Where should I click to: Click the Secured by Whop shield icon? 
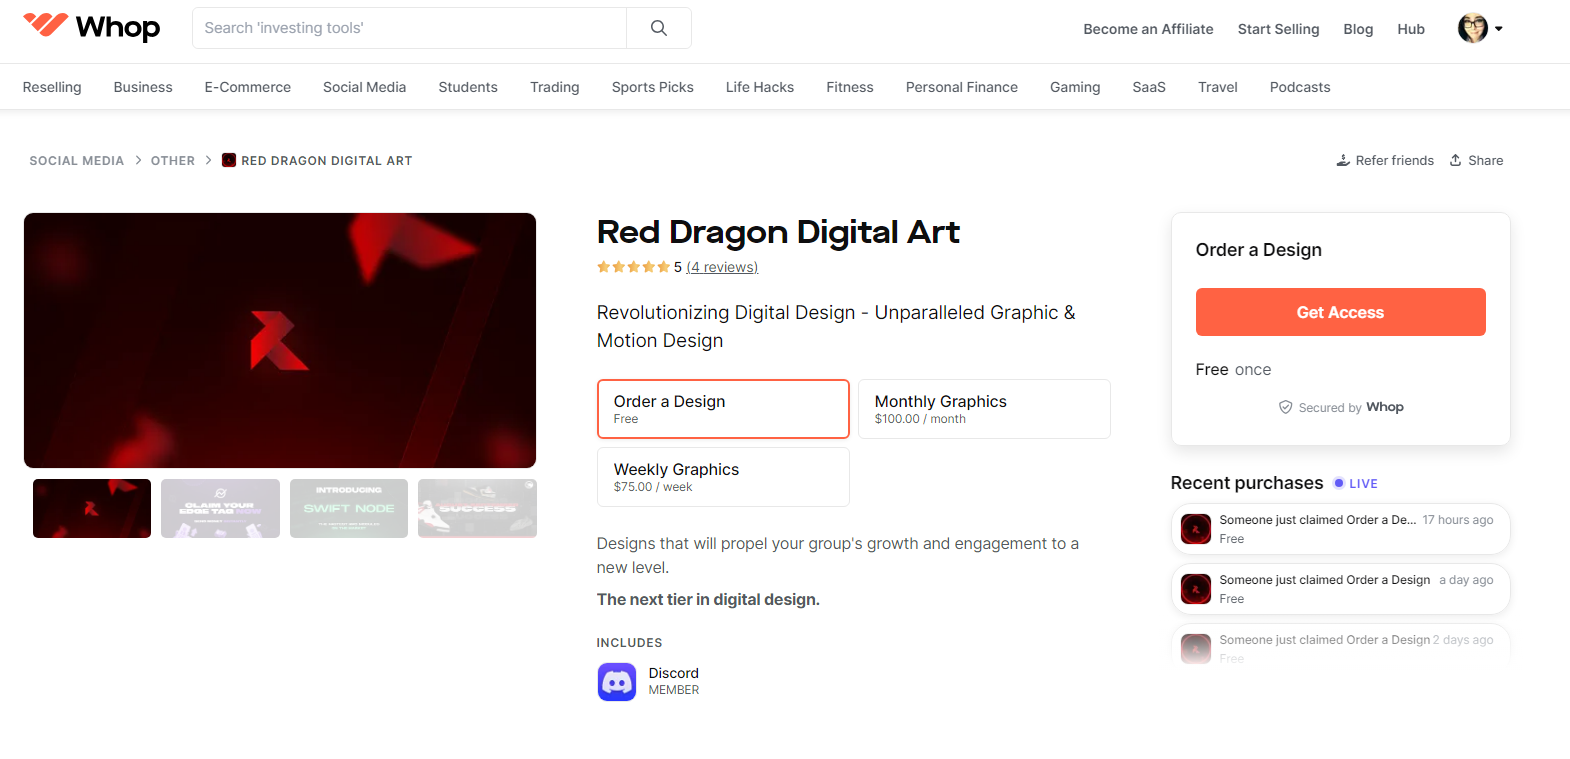point(1286,407)
